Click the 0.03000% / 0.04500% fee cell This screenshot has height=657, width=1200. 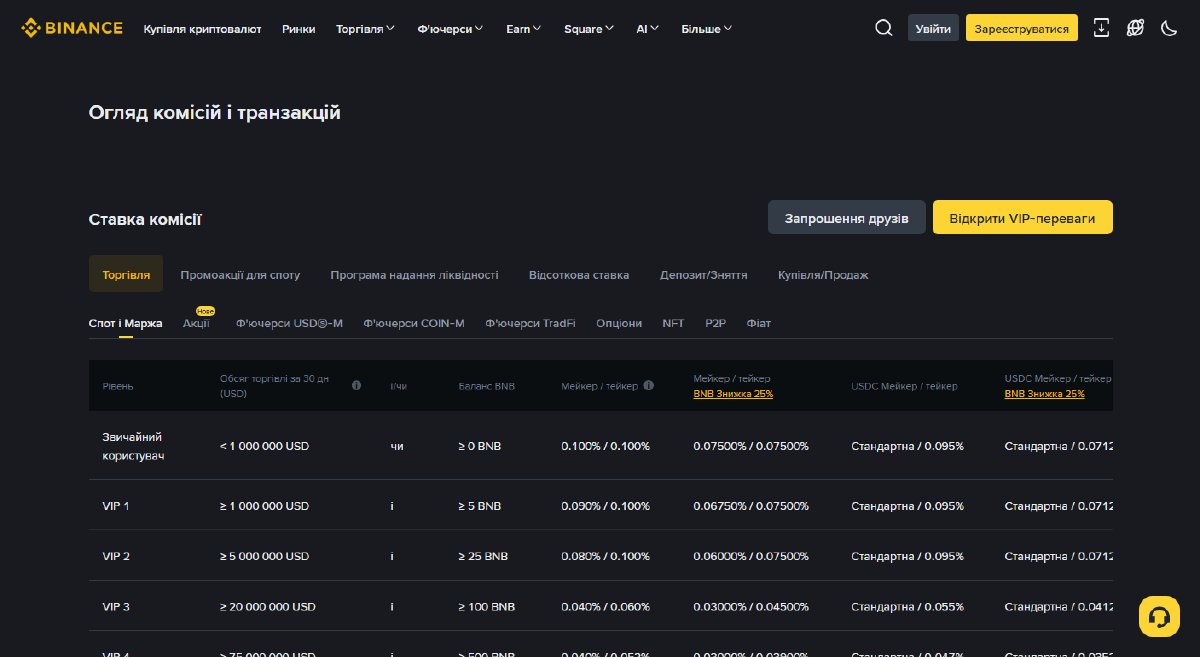coord(751,606)
